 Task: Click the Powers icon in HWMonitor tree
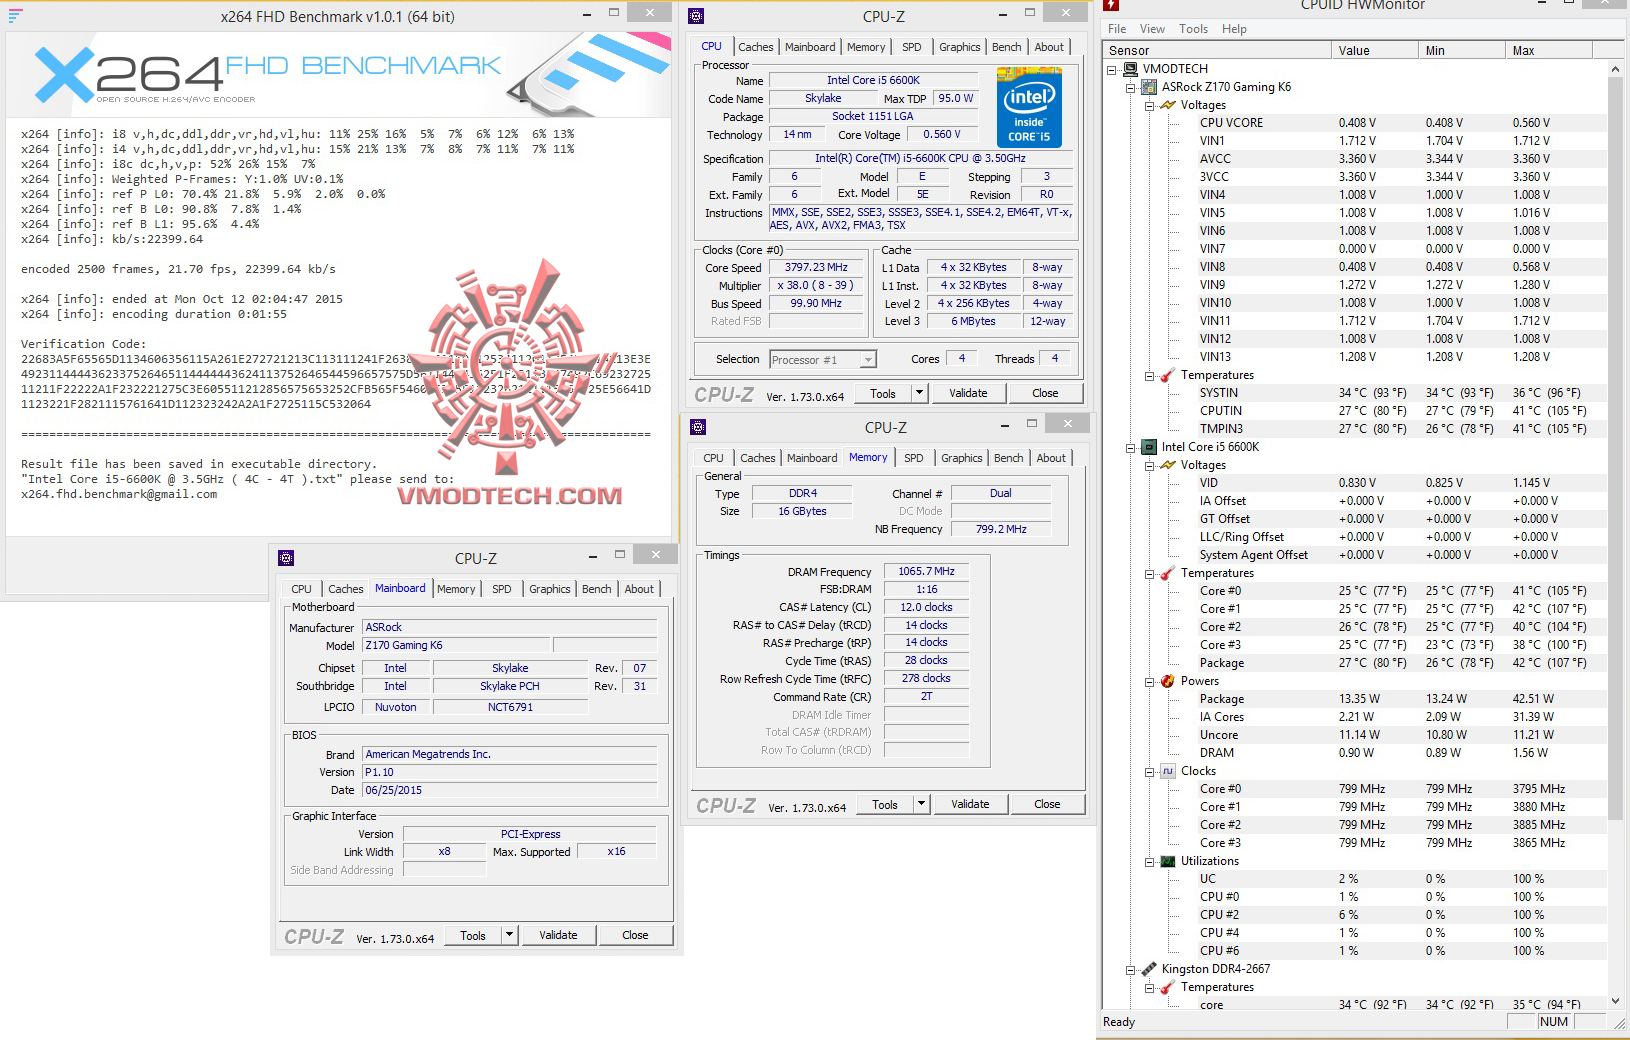point(1167,681)
